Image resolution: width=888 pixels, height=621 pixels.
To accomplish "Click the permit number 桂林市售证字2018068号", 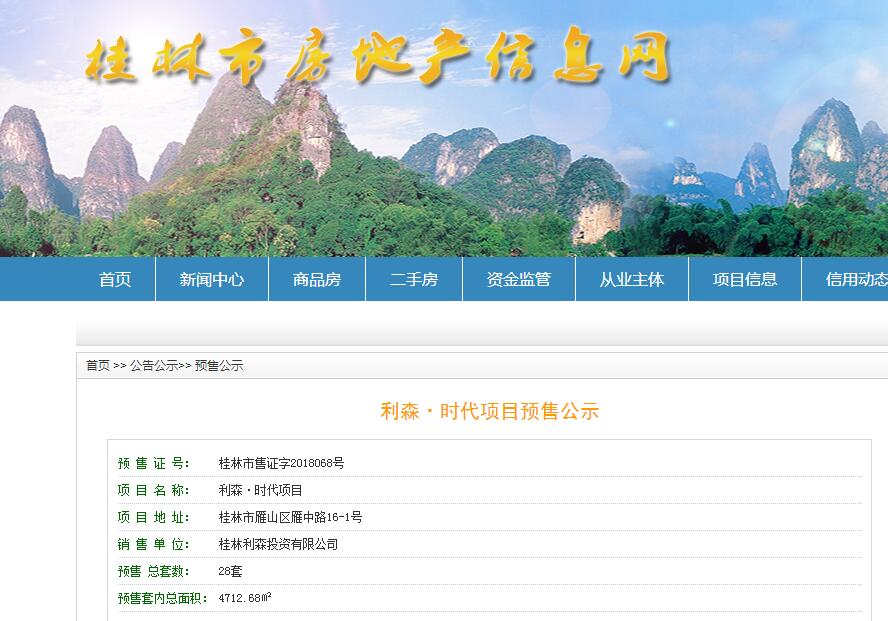I will click(x=281, y=463).
